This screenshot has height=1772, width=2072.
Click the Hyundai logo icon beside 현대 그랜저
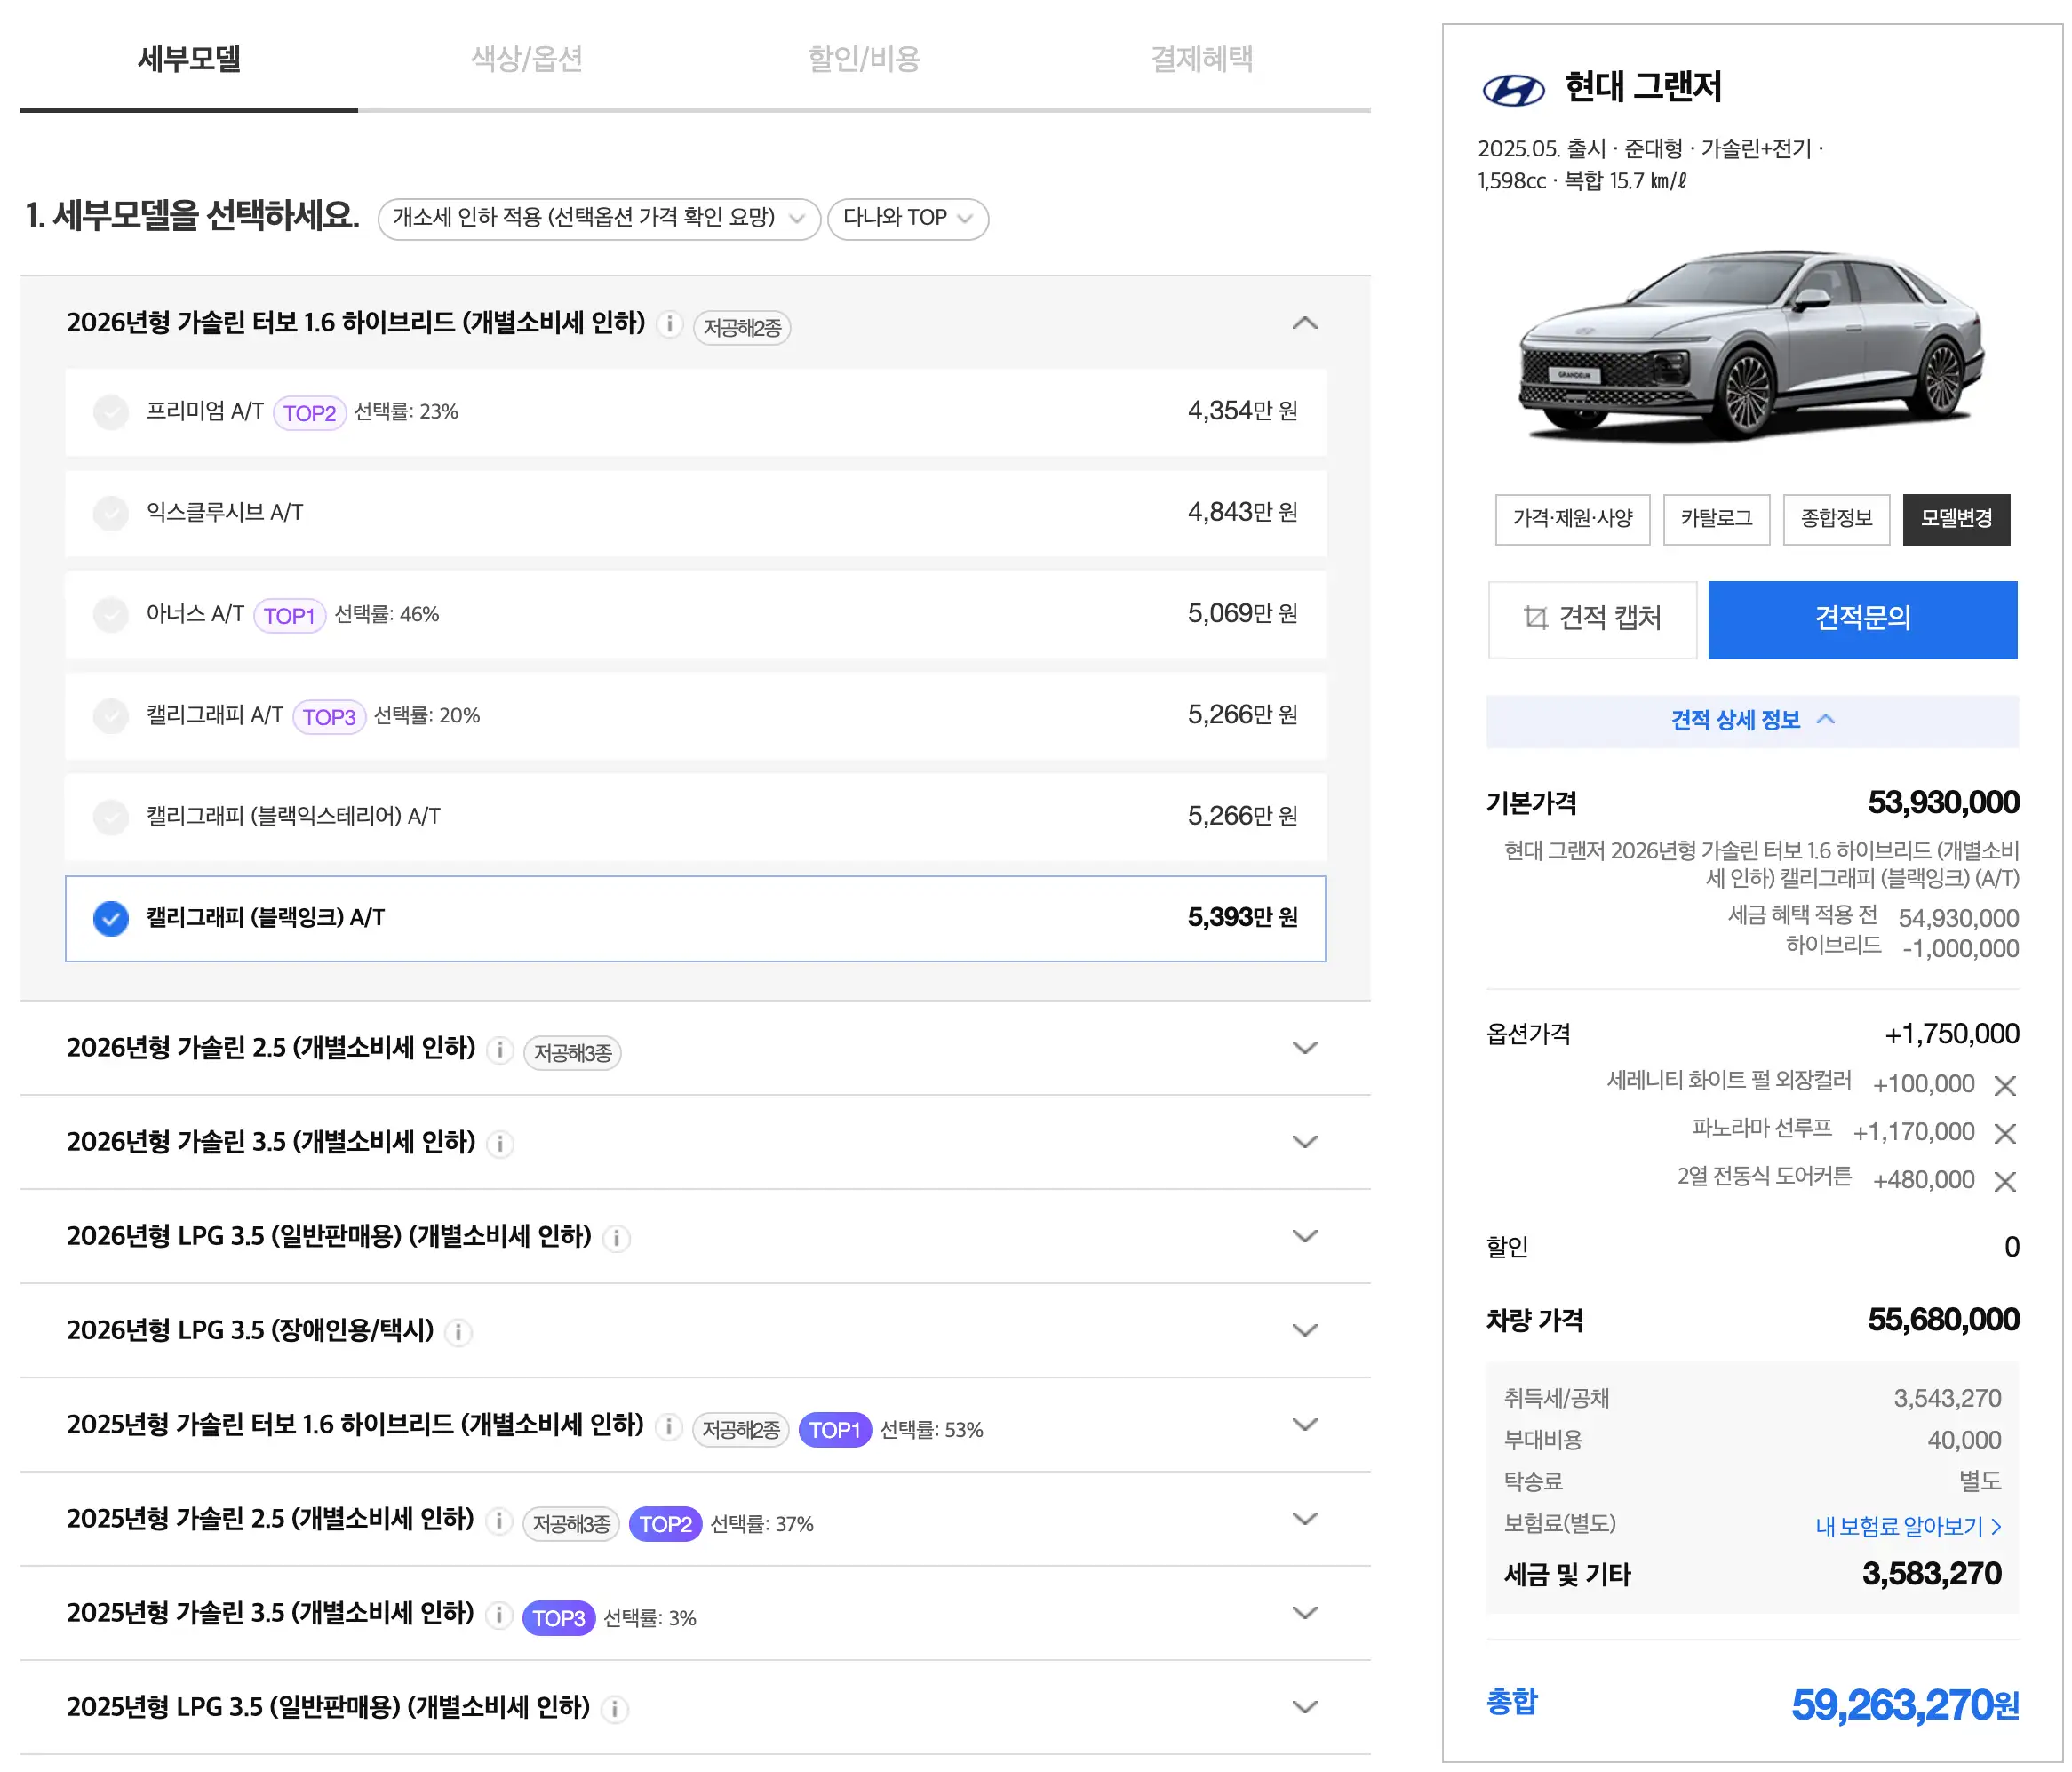[x=1516, y=87]
